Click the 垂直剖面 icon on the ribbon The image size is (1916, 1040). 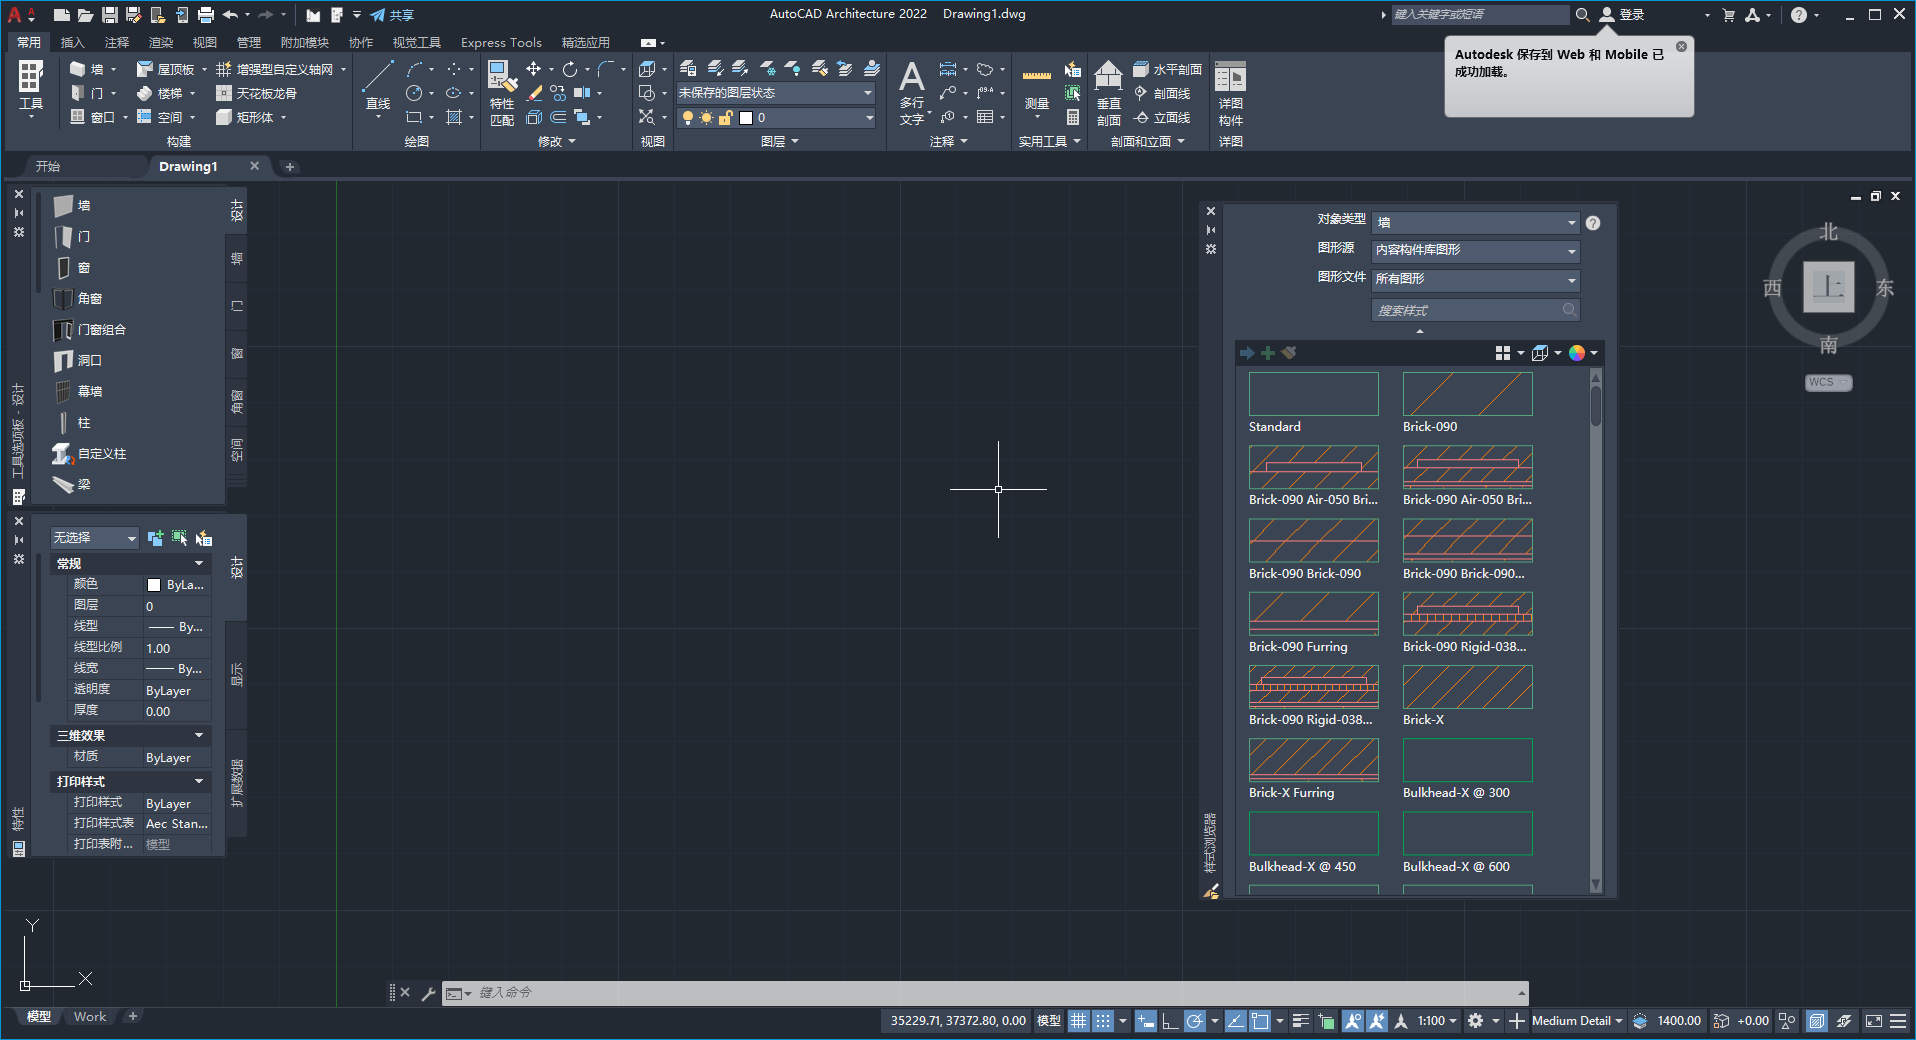[1108, 92]
